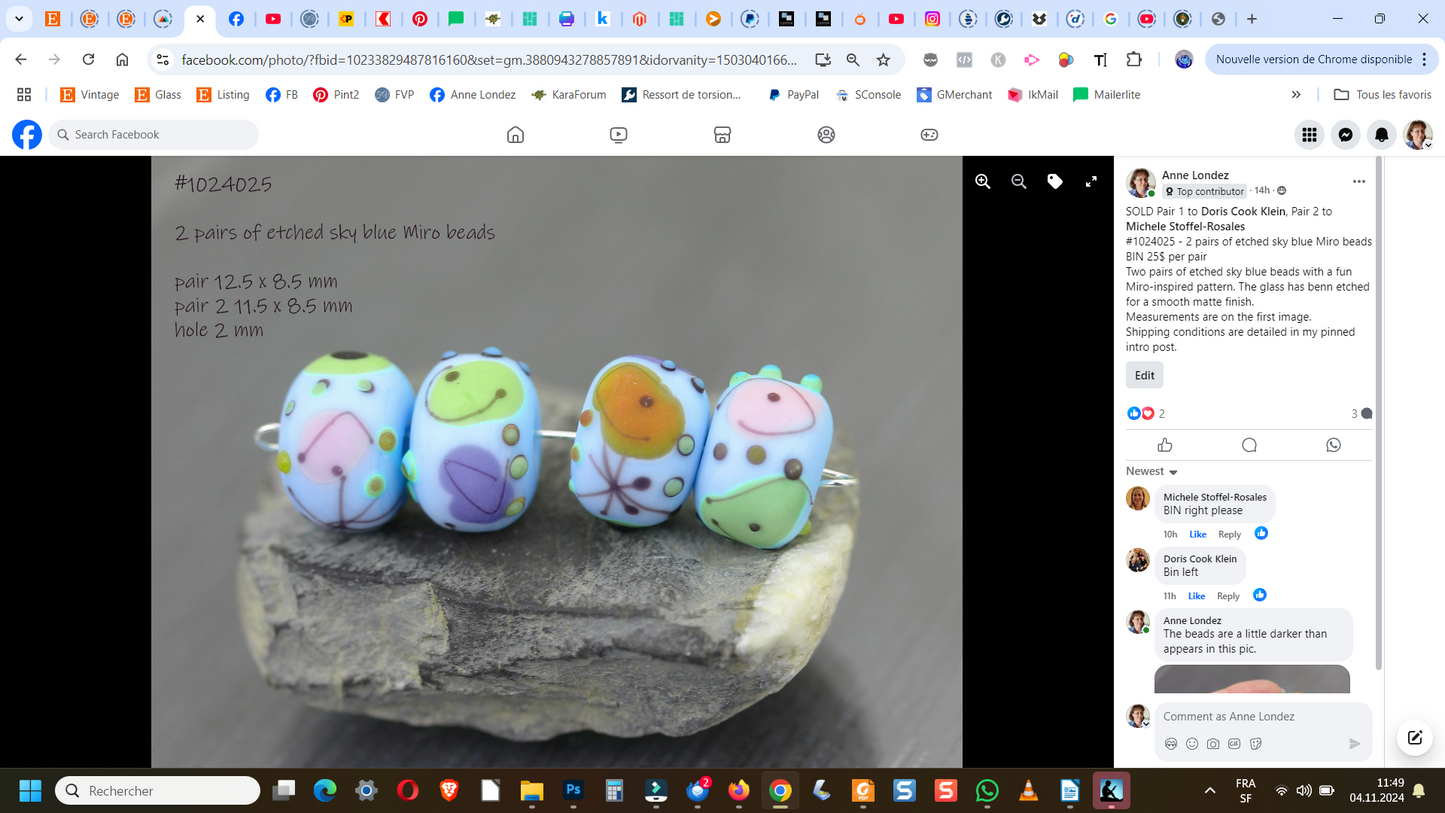Open new message compose icon
Image resolution: width=1445 pixels, height=813 pixels.
(x=1415, y=738)
